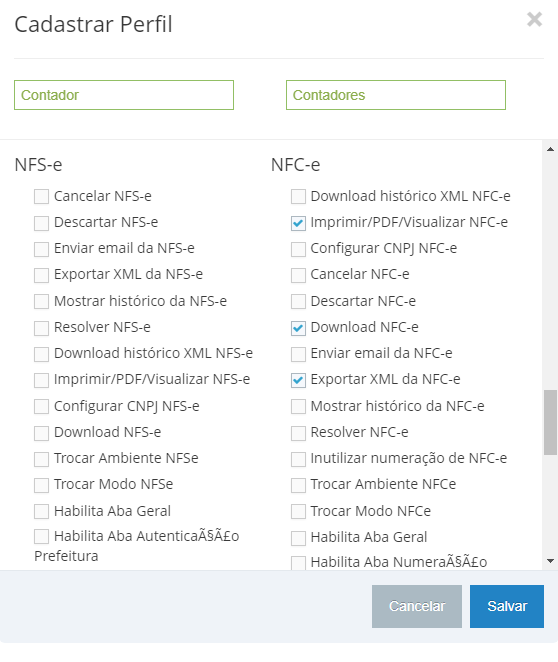
Task: Tick the Cancelar NFC-e checkbox
Action: (298, 275)
